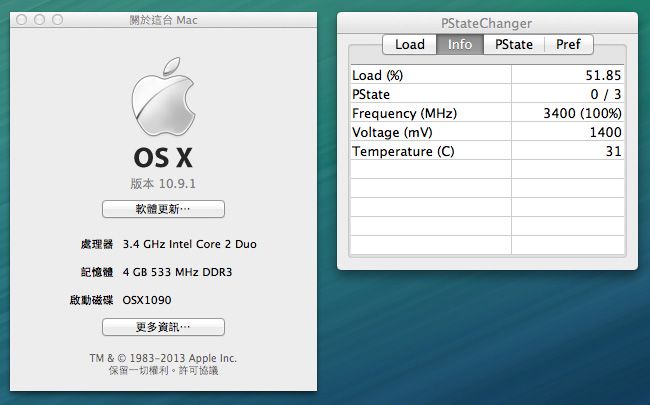Click the voltage value 1400
Screen dimensions: 650x405
coord(606,132)
